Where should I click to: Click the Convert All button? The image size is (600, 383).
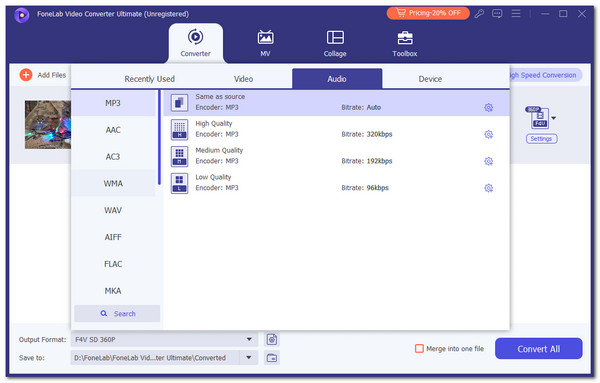(538, 349)
